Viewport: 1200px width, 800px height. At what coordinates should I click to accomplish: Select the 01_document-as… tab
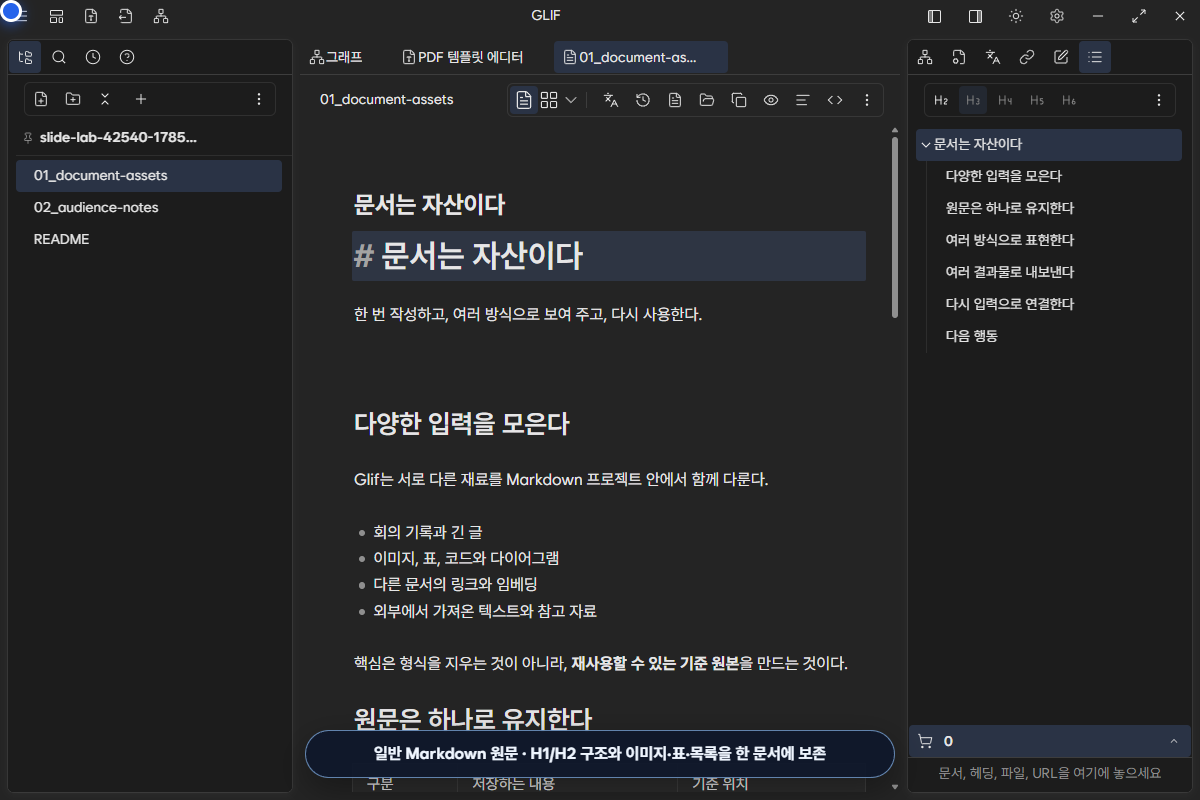(x=641, y=57)
